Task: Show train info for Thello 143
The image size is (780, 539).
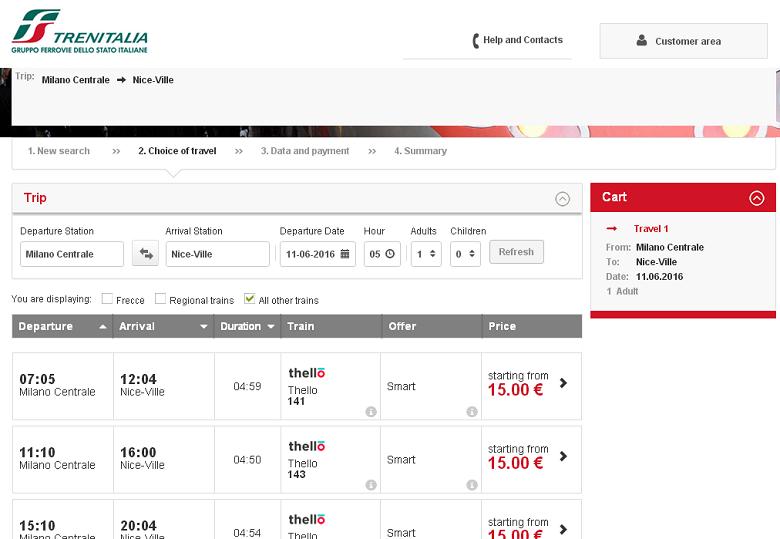Action: point(371,484)
